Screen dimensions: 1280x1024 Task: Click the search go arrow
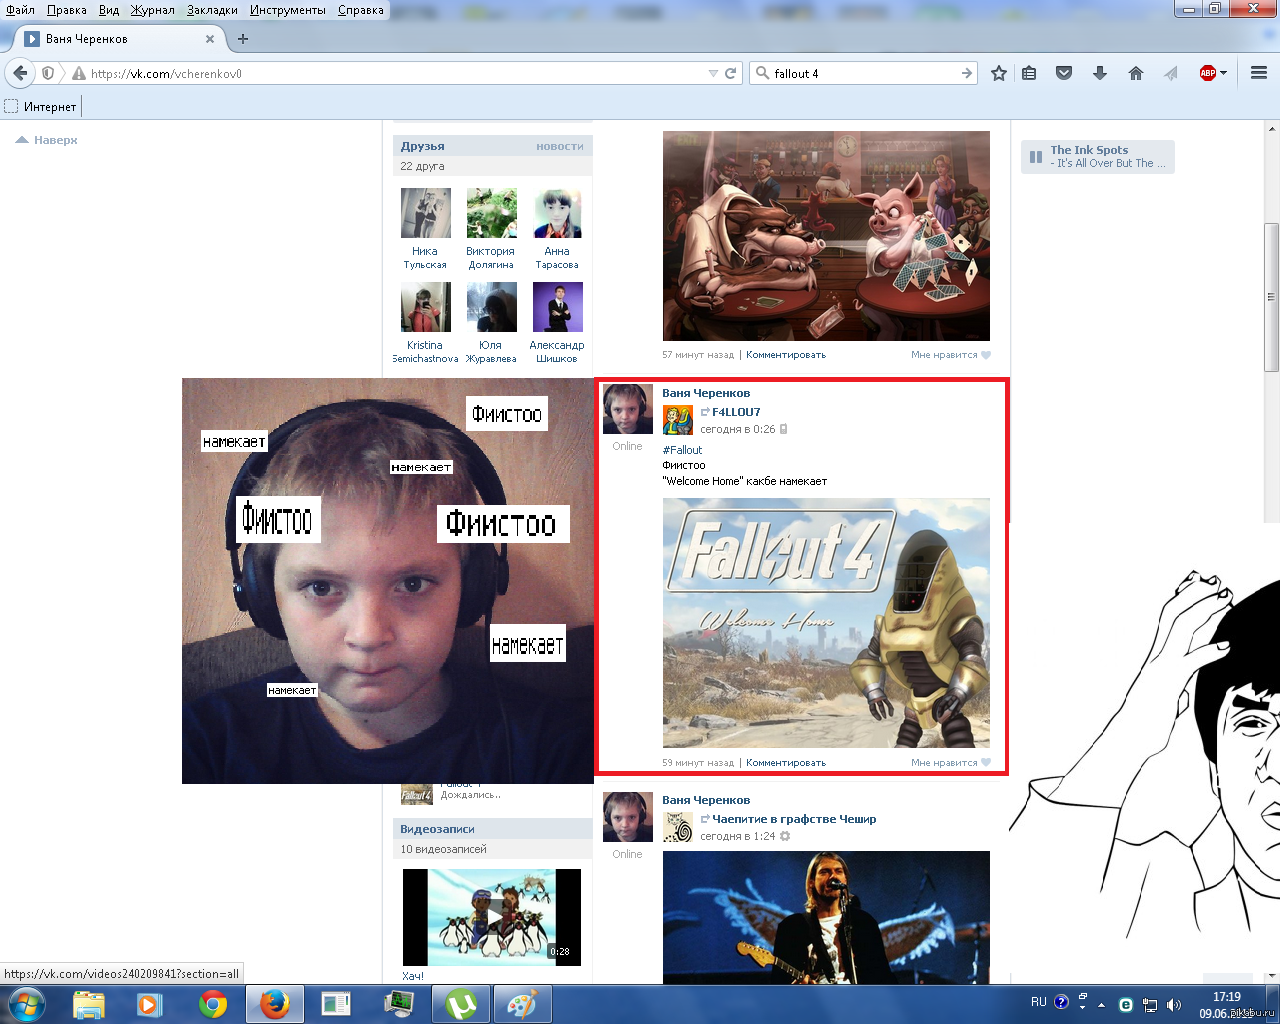[966, 73]
